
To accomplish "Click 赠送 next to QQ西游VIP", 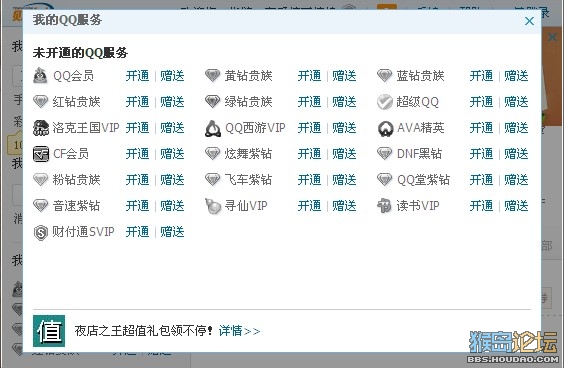I will 344,128.
